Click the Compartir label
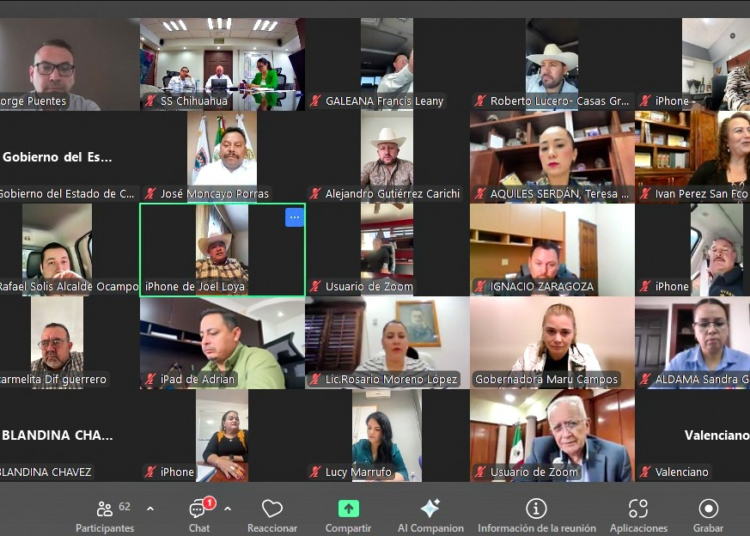750x536 pixels. 348,528
